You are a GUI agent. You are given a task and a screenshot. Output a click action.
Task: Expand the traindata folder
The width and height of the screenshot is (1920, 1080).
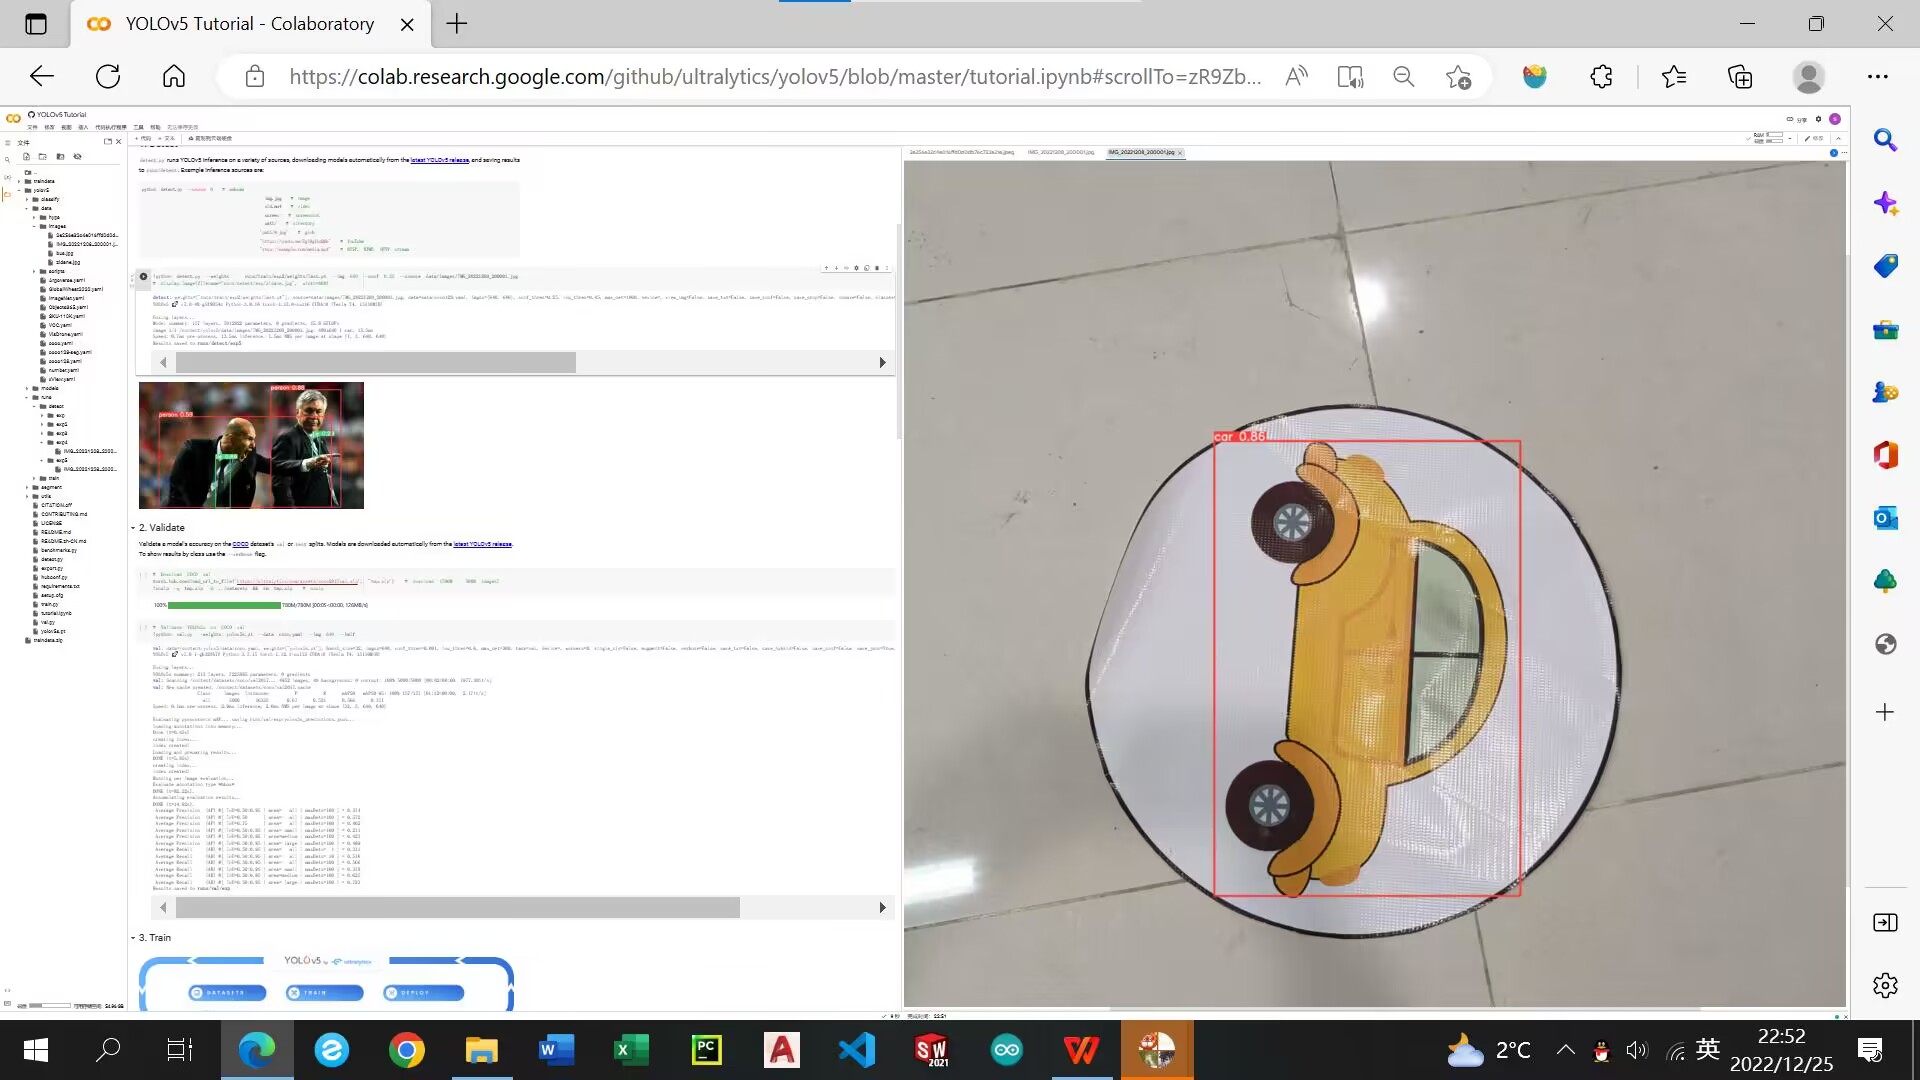coord(20,181)
